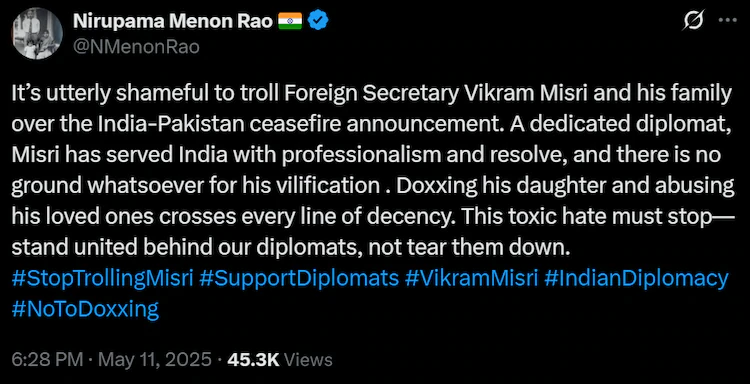The height and width of the screenshot is (384, 750).
Task: Visit the @NMenonRao handle link
Action: tap(136, 47)
